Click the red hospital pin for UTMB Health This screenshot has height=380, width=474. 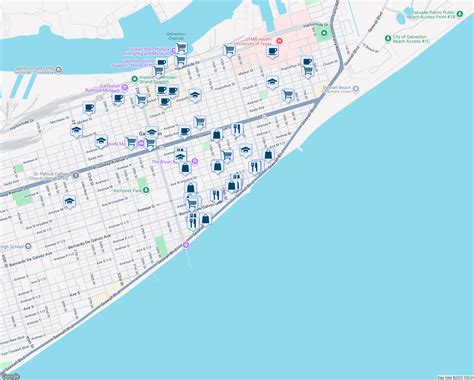tap(280, 41)
